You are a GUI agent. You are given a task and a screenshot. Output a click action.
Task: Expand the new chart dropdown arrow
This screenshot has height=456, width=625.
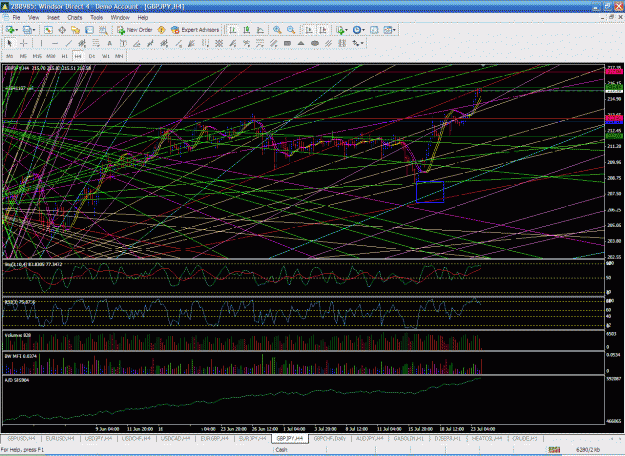coord(16,30)
